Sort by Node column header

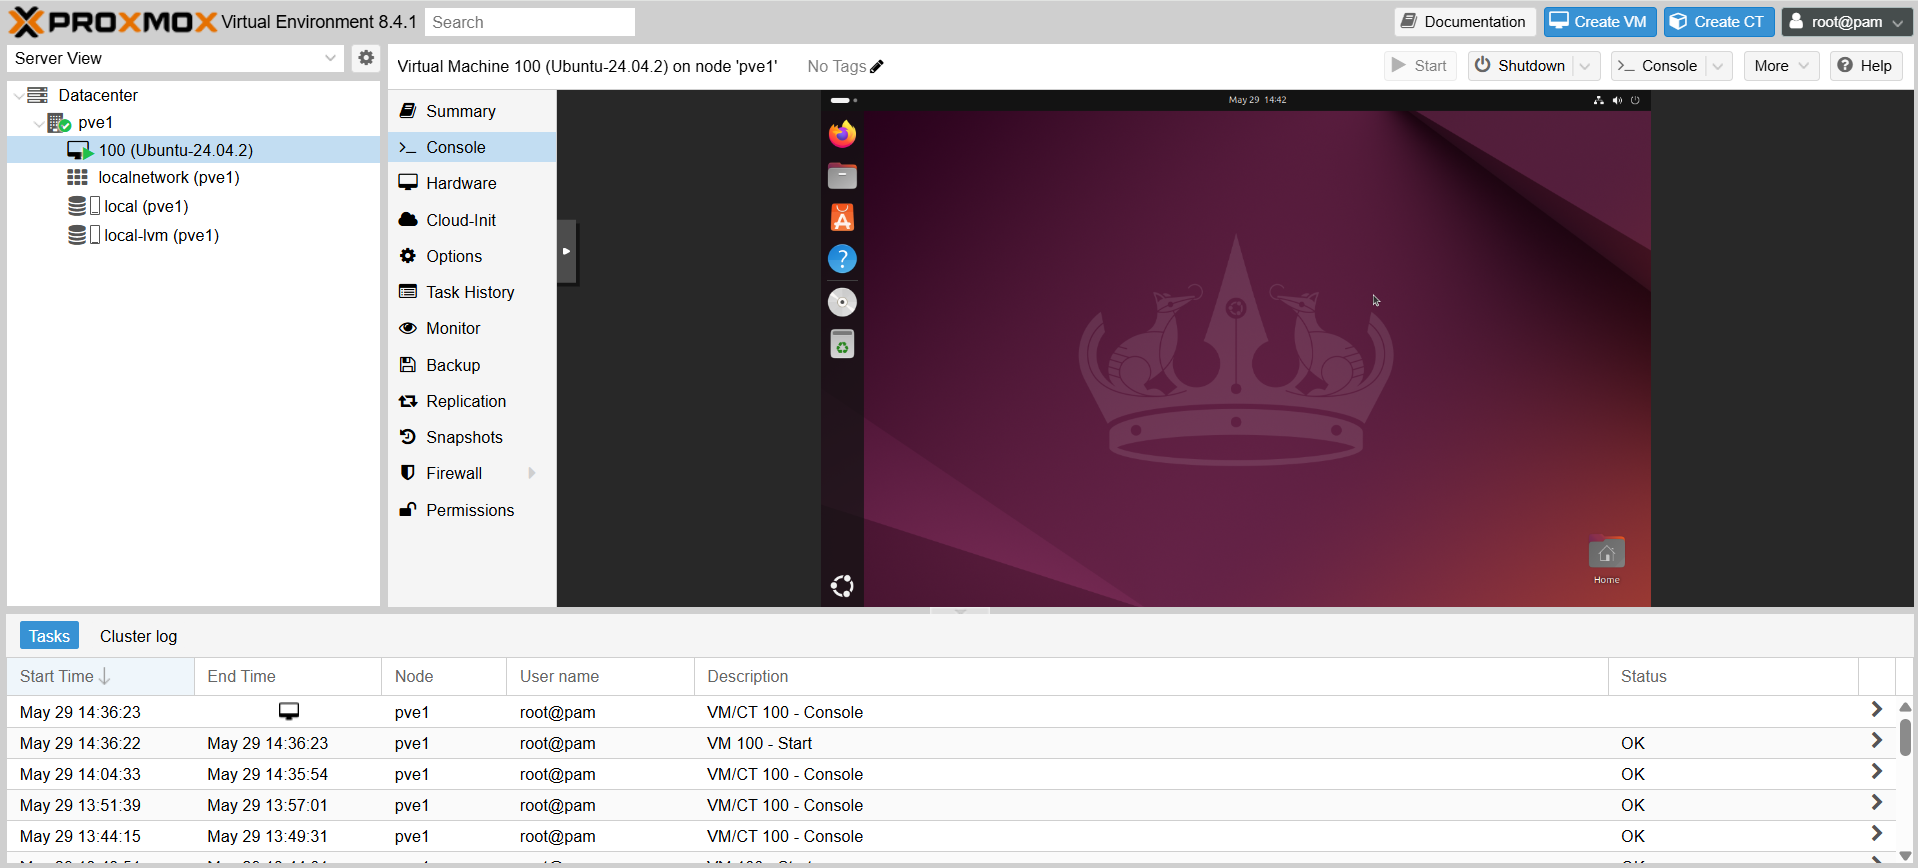(444, 676)
